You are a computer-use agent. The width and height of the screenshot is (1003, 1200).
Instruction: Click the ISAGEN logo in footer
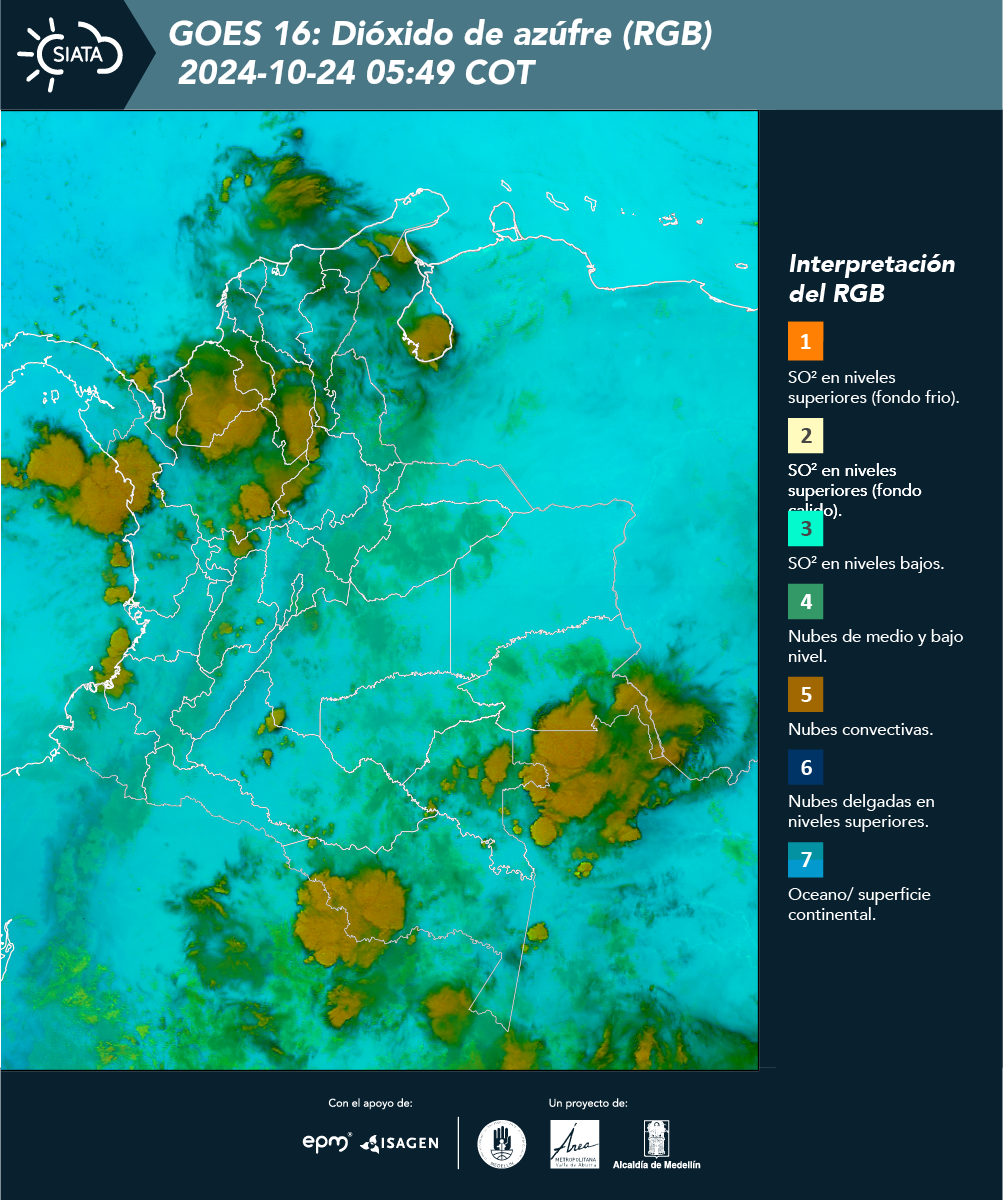point(399,1143)
